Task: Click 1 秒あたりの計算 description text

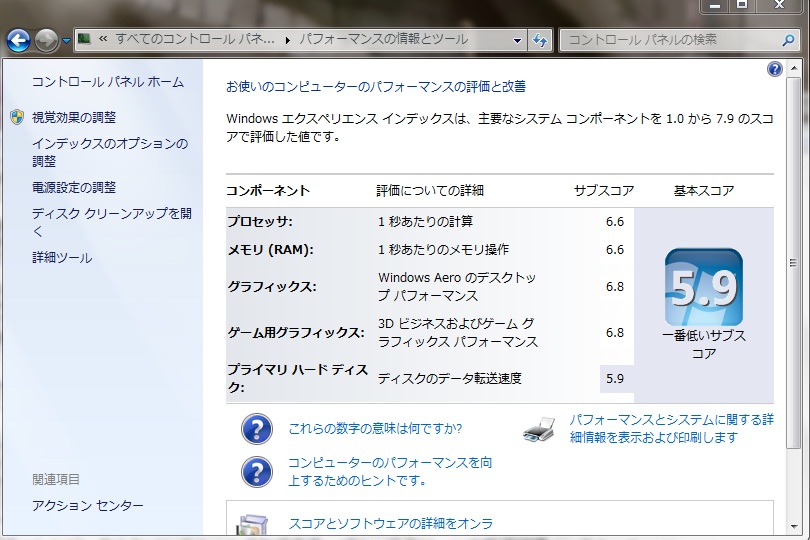Action: tap(425, 222)
